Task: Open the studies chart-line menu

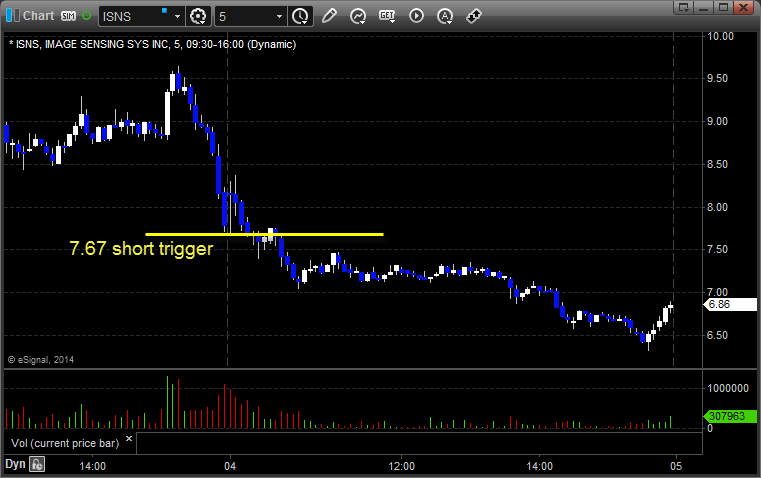Action: (x=358, y=16)
